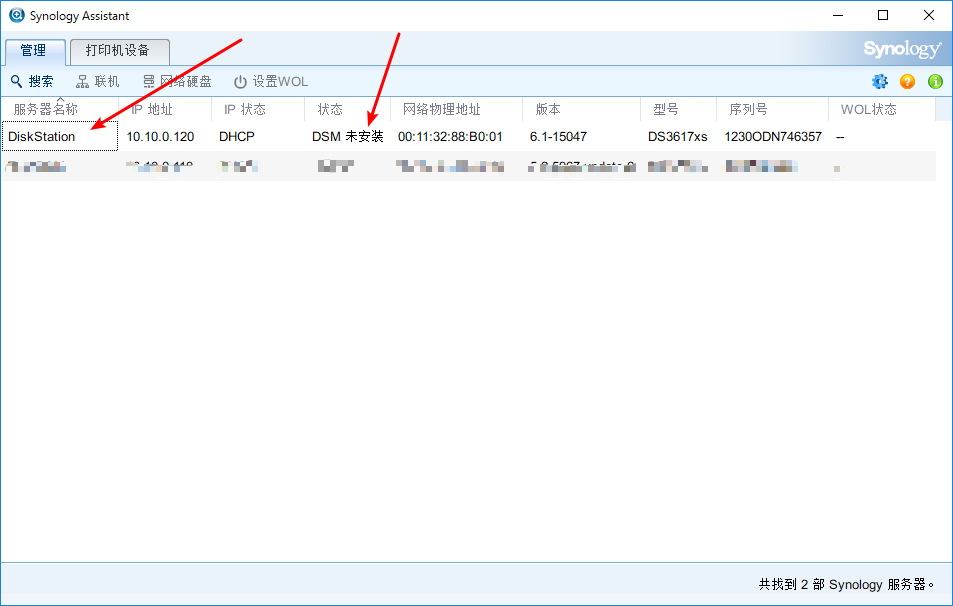
Task: Close the Synology Assistant window
Action: pos(929,15)
